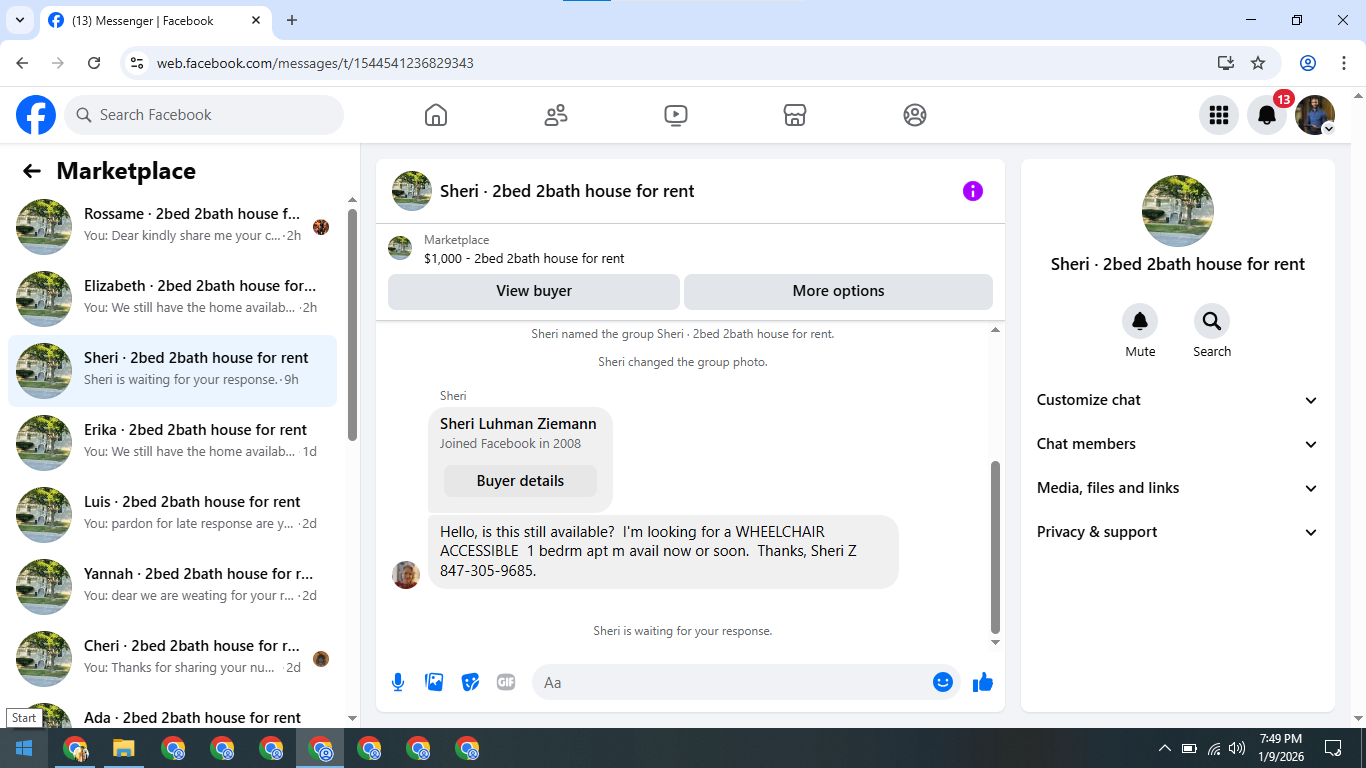This screenshot has width=1366, height=768.
Task: Click Sheri's avatar beside her message
Action: click(x=406, y=574)
